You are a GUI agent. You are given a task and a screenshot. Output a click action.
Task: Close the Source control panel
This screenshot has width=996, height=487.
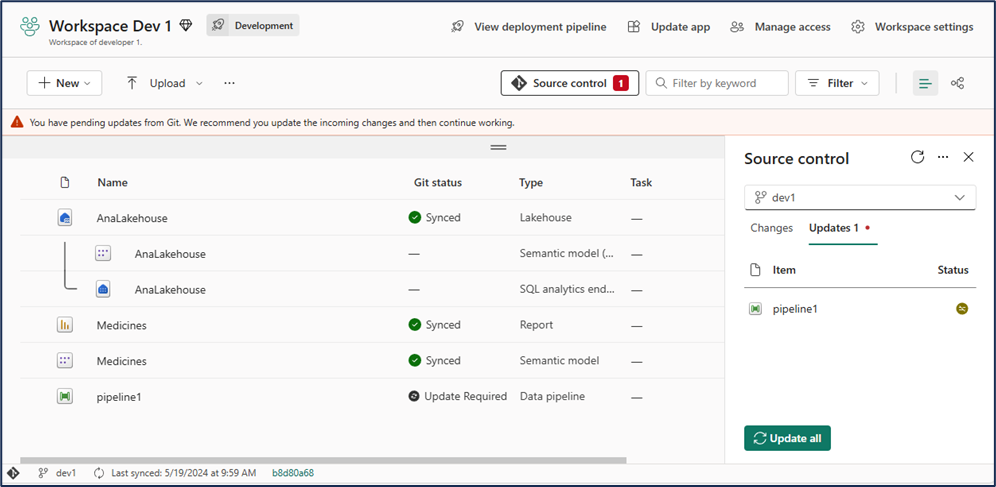click(968, 157)
